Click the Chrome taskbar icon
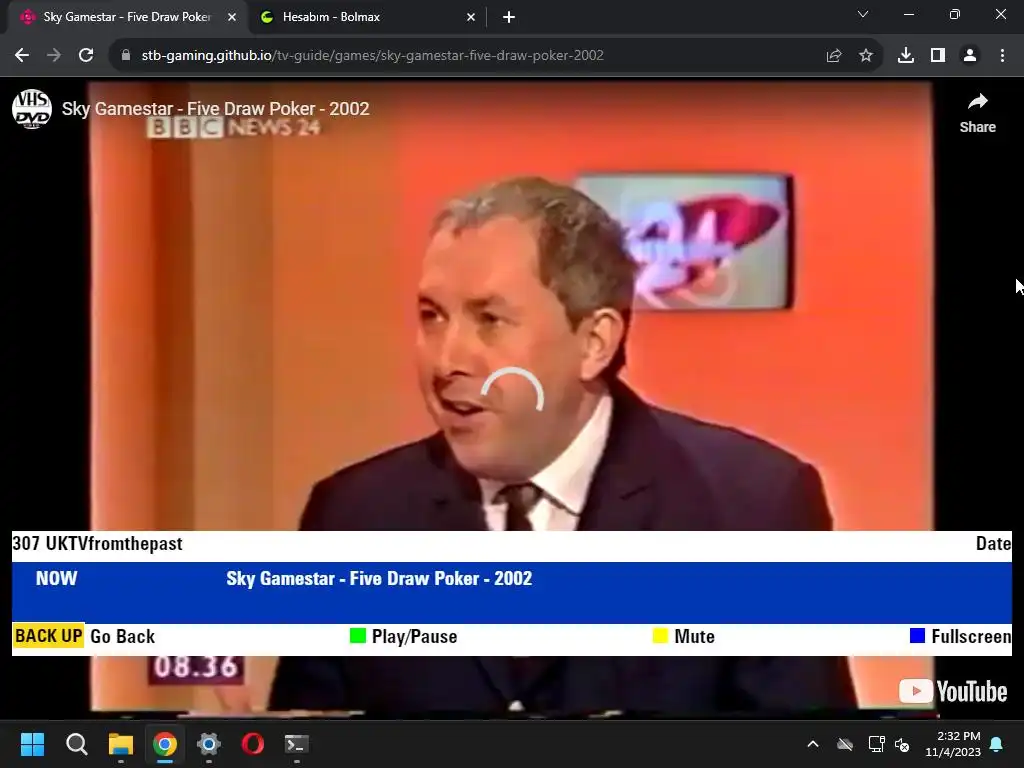This screenshot has width=1024, height=768. 165,744
